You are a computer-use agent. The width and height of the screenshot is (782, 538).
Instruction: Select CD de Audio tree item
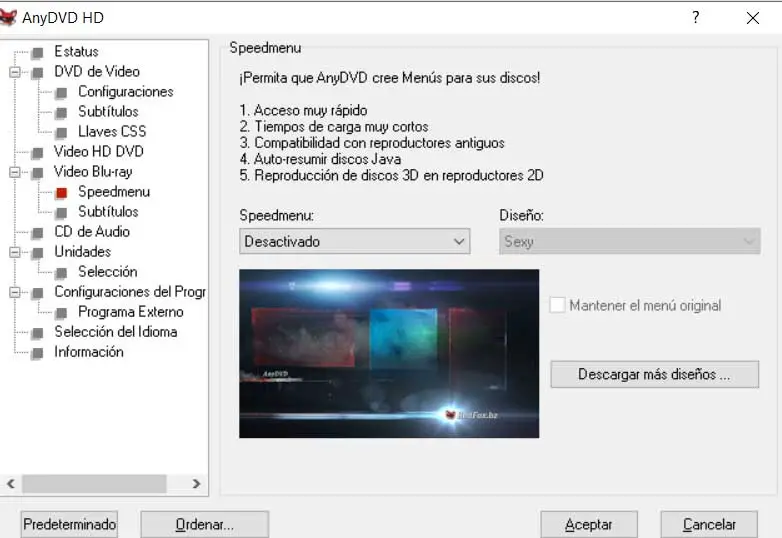coord(92,232)
